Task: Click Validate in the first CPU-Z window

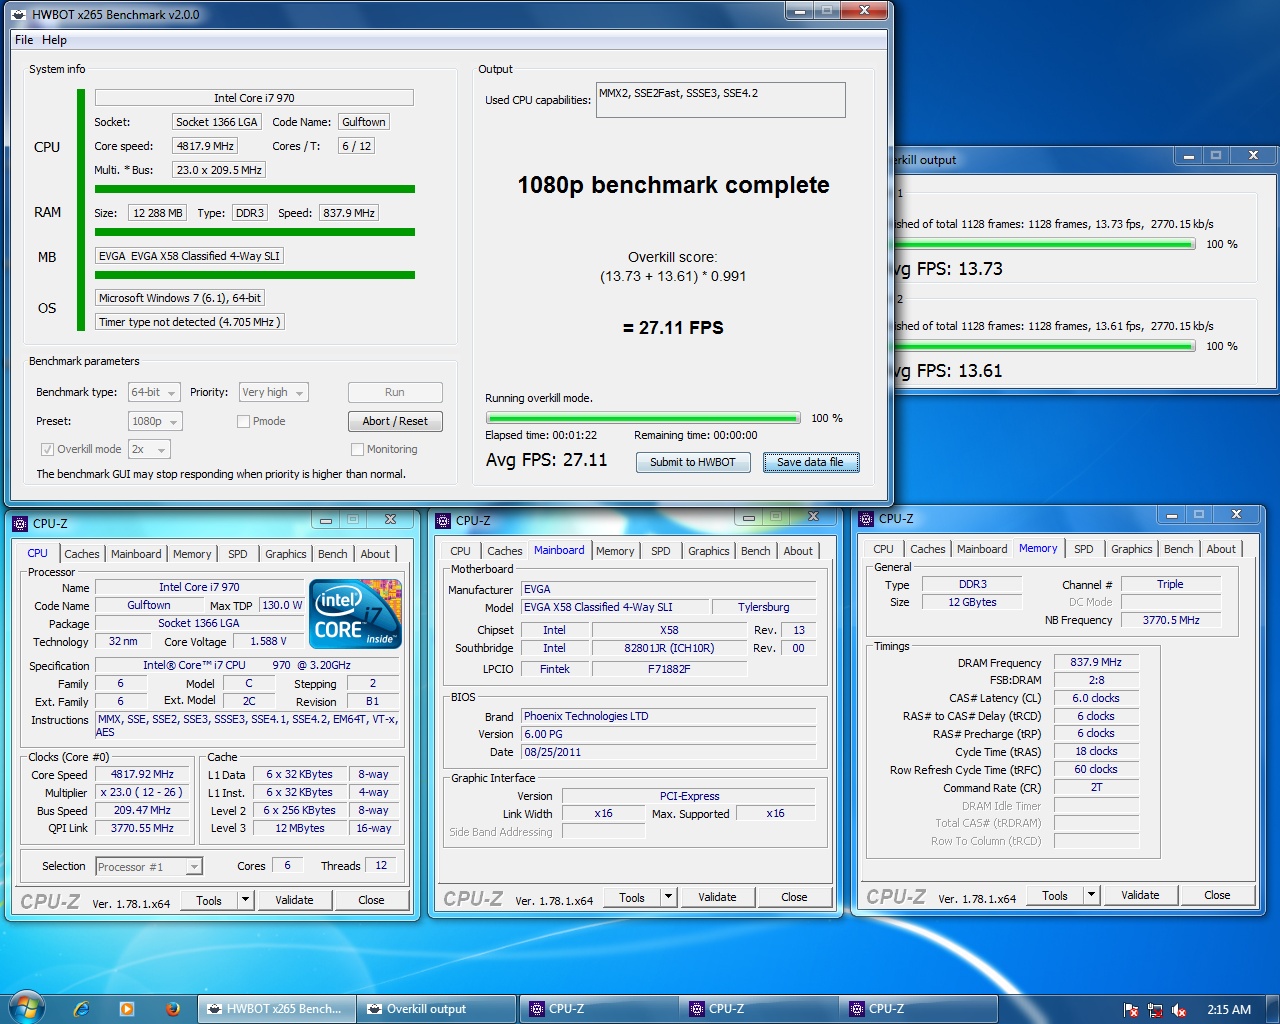Action: click(294, 900)
